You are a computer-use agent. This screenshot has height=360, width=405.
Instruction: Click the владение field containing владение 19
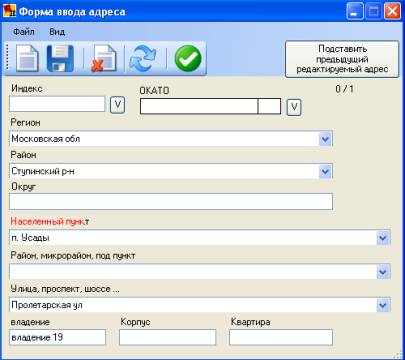click(x=58, y=337)
